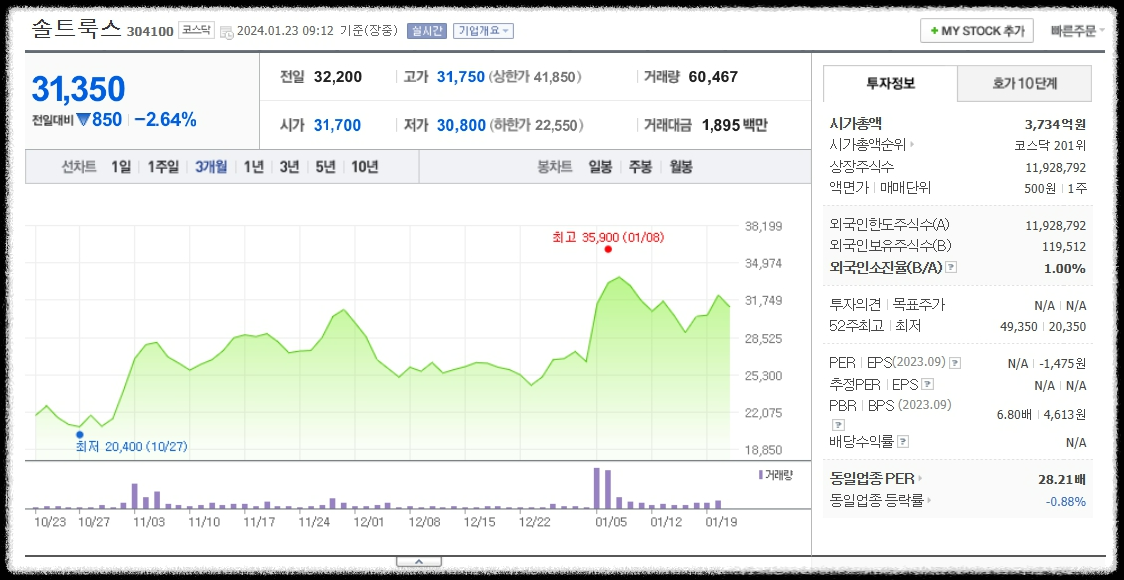The height and width of the screenshot is (580, 1124).
Task: Click the 솔트룩스 stock name title
Action: click(76, 29)
